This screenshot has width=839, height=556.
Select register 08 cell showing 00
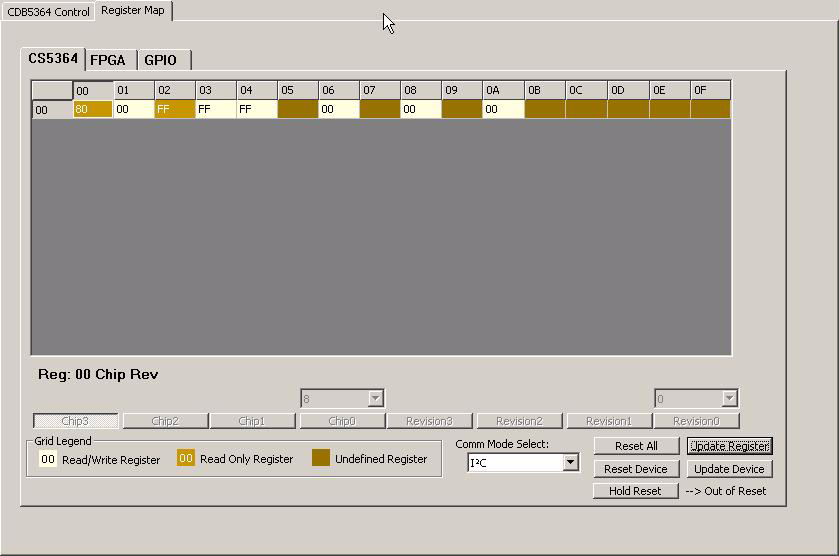click(x=421, y=109)
